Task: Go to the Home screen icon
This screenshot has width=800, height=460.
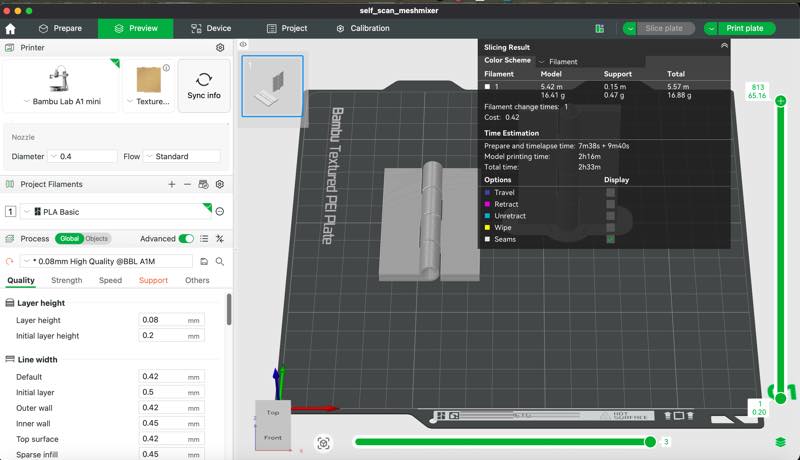Action: (x=10, y=29)
